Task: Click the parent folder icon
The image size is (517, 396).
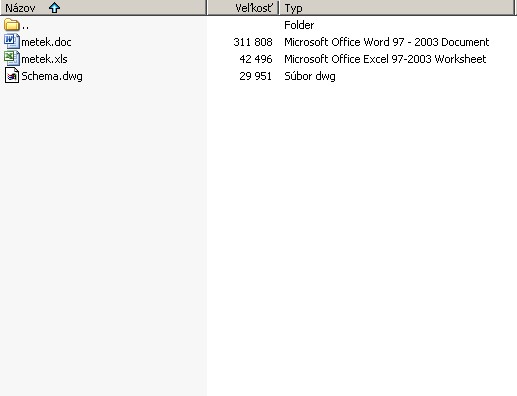Action: click(x=12, y=25)
